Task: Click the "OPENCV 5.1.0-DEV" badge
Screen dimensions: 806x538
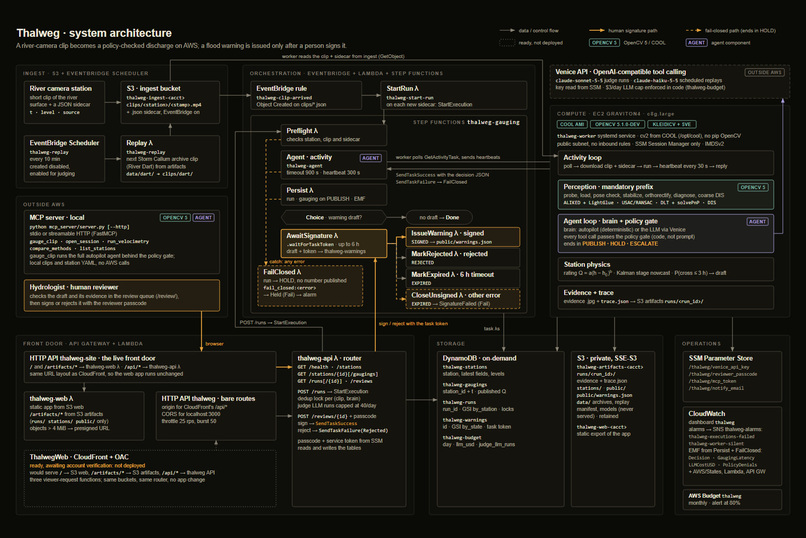Action: tap(617, 124)
